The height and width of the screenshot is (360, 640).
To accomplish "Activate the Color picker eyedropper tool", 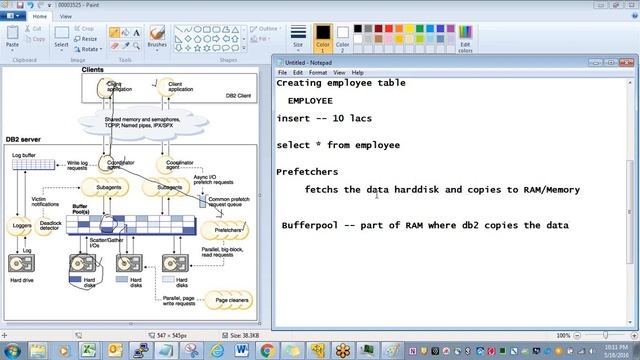I will coord(125,46).
